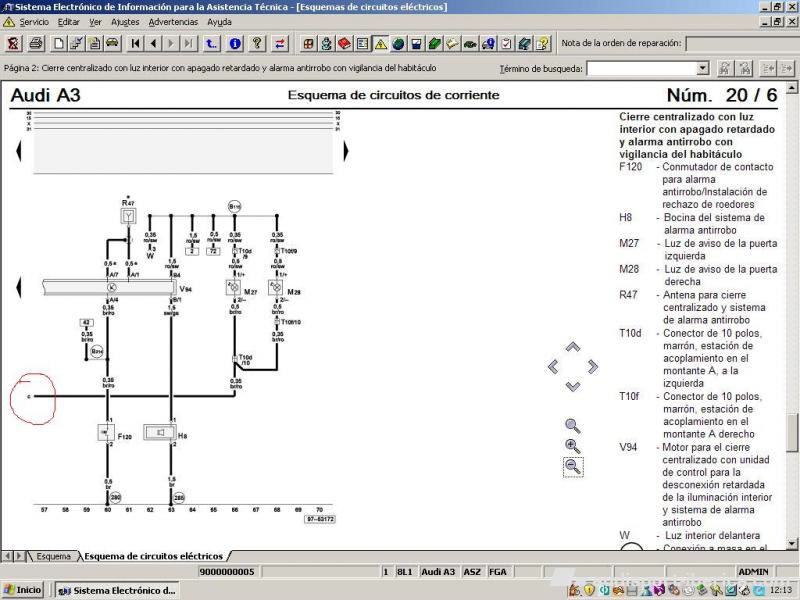Click the left arrow beside V94 component bar
The height and width of the screenshot is (600, 800).
click(19, 287)
